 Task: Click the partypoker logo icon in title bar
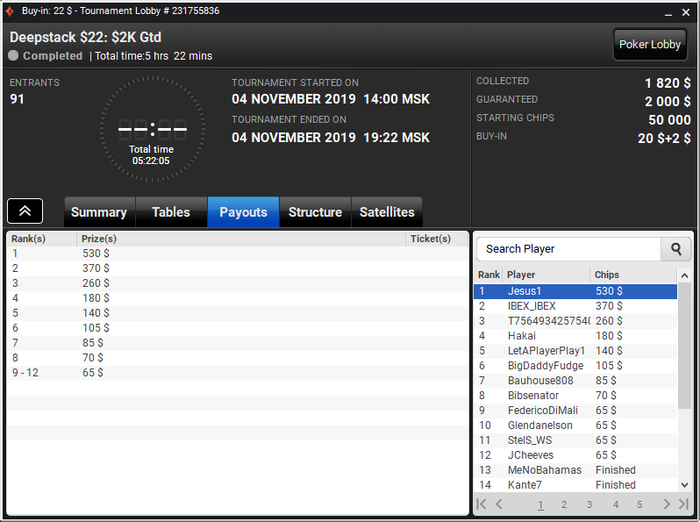click(10, 11)
